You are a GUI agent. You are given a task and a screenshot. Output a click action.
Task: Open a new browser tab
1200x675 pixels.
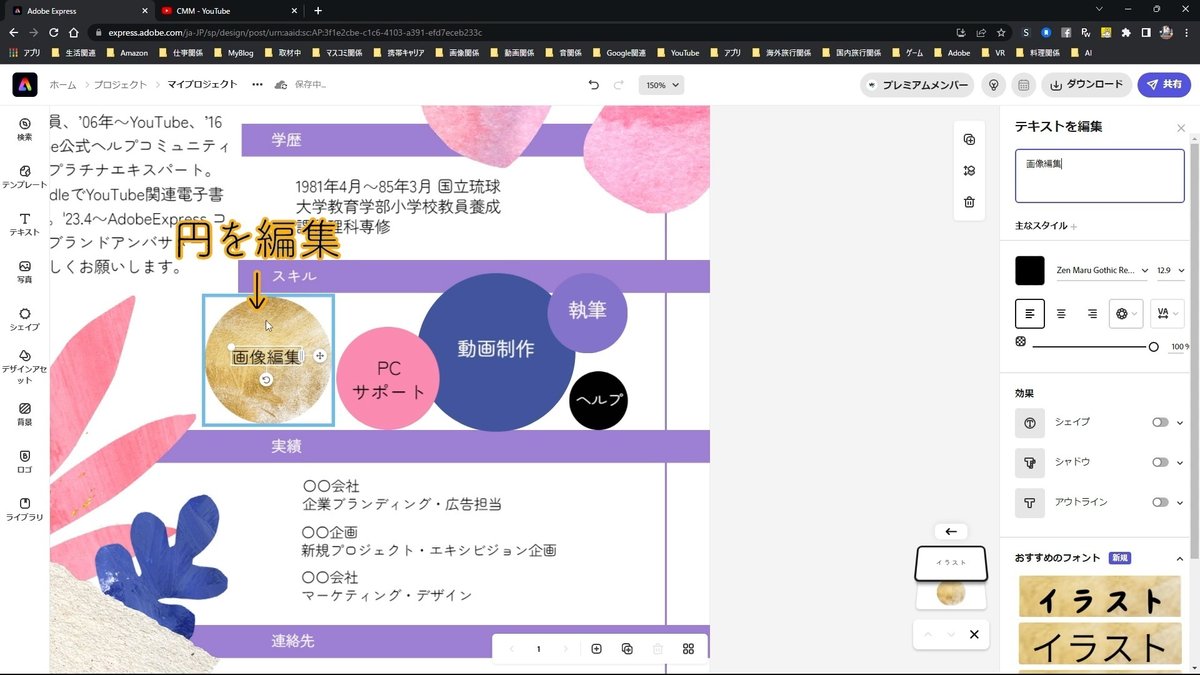(318, 10)
